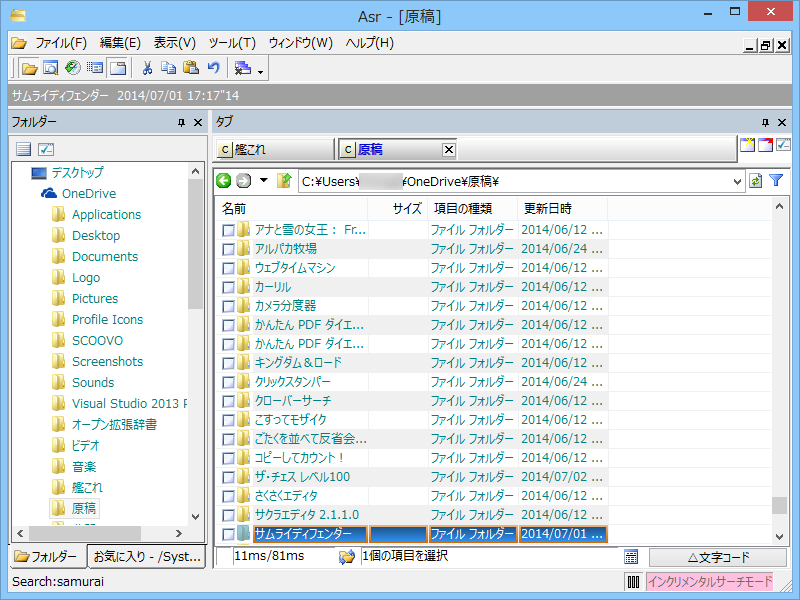Check the box for キングダム＆ロード

(x=229, y=363)
